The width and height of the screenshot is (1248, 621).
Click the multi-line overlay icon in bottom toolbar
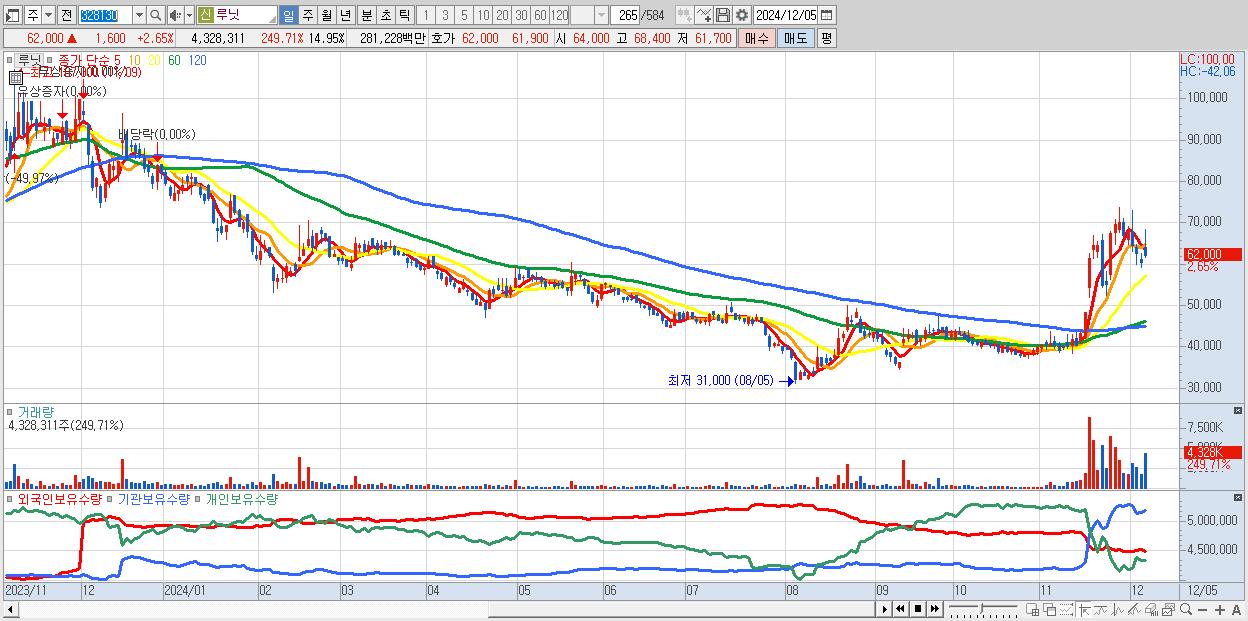pyautogui.click(x=1134, y=609)
